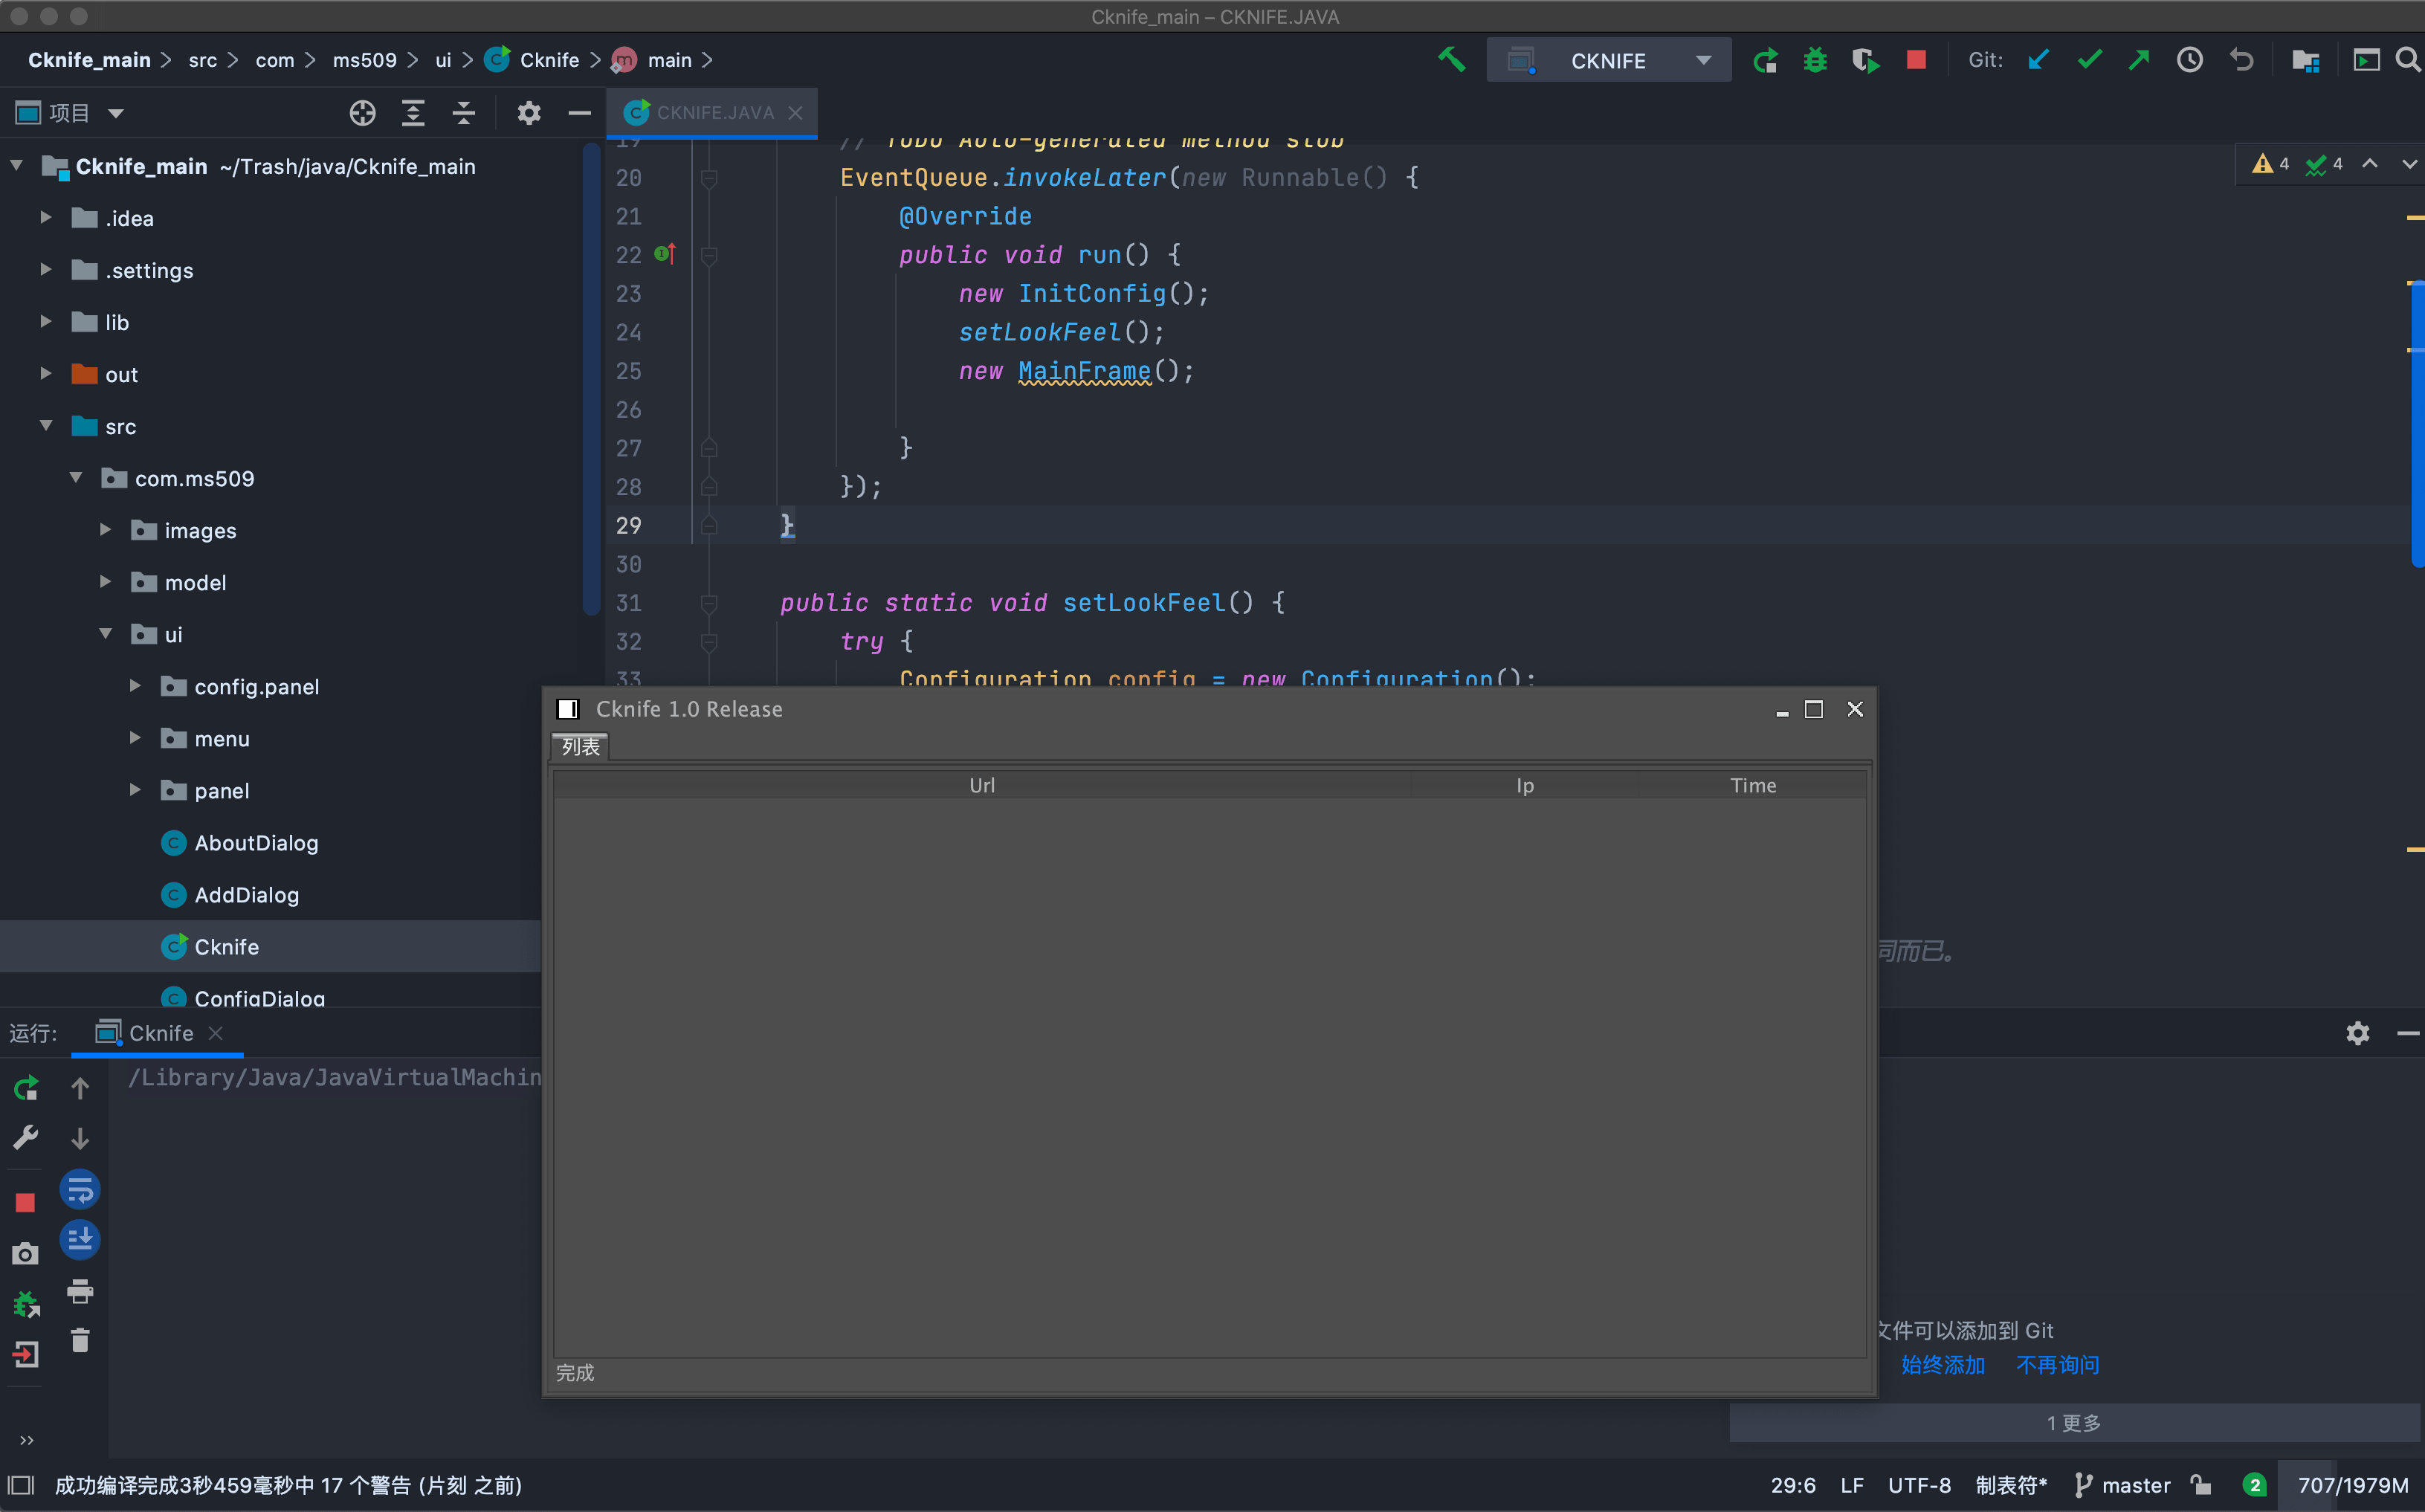Expand the config.panel package
This screenshot has height=1512, width=2425.
pos(135,685)
